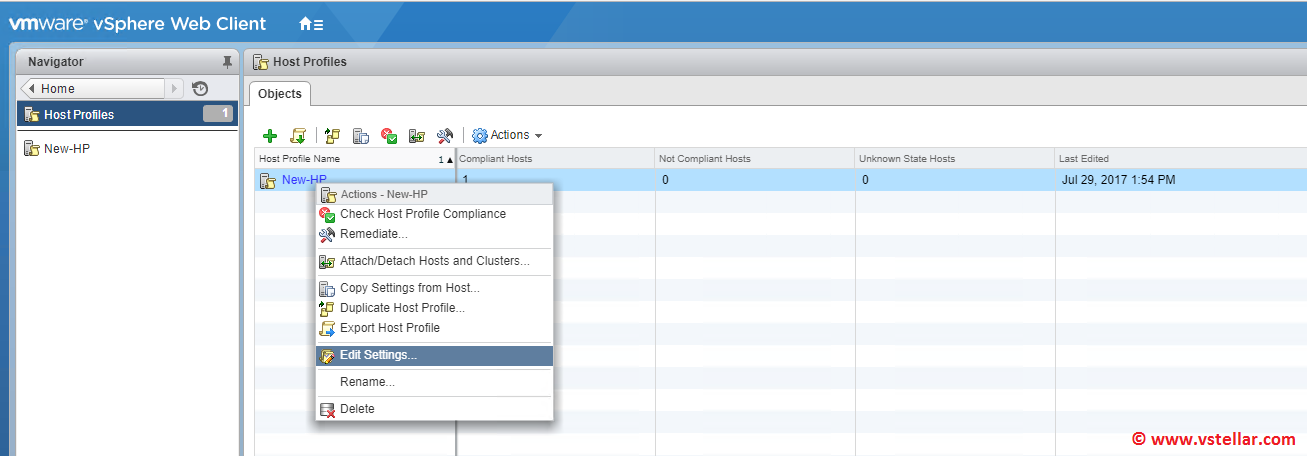
Task: Click the attach/detach hosts toolbar icon
Action: [x=418, y=136]
